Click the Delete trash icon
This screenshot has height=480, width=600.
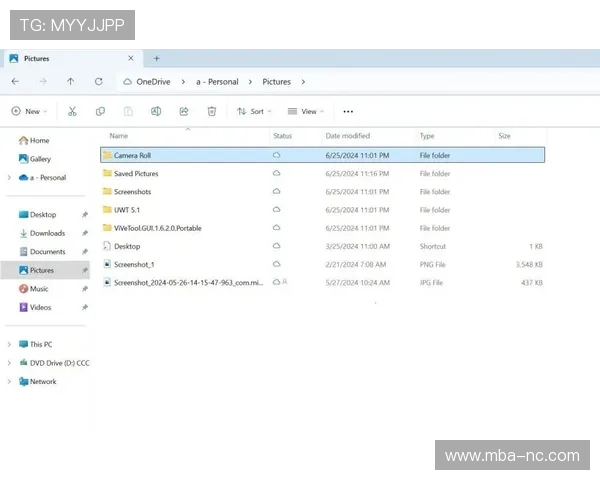click(212, 111)
